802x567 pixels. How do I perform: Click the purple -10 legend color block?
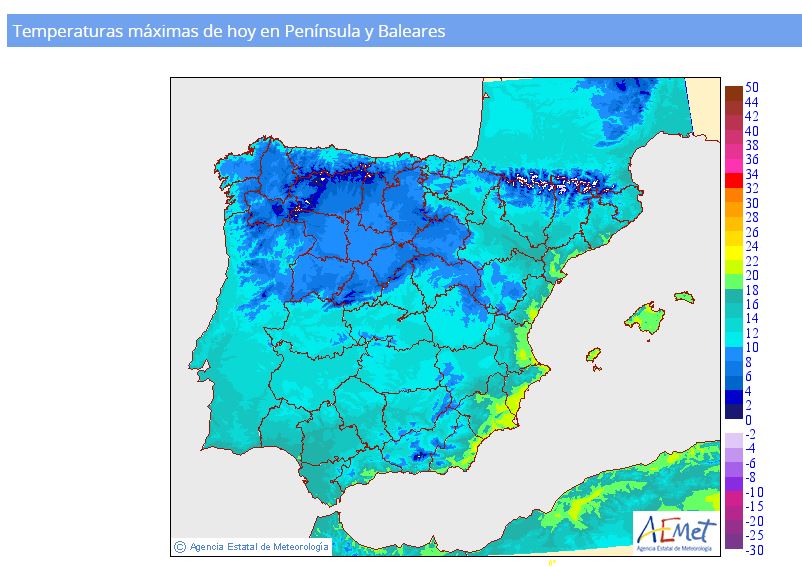click(x=734, y=484)
